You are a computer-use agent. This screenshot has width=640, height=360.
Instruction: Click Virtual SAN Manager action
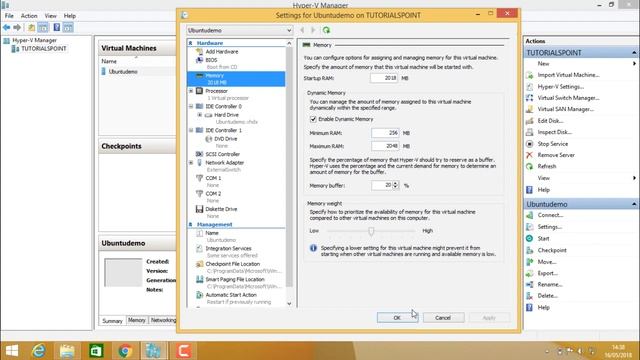[565, 109]
